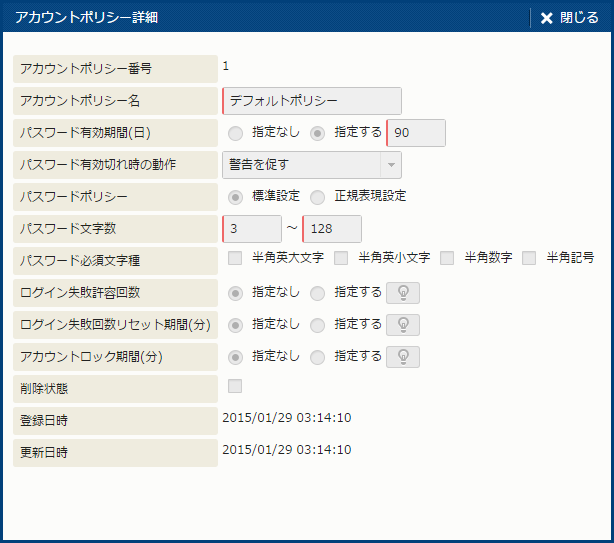
Task: Check the 半角記号 checkbox
Action: [x=529, y=259]
